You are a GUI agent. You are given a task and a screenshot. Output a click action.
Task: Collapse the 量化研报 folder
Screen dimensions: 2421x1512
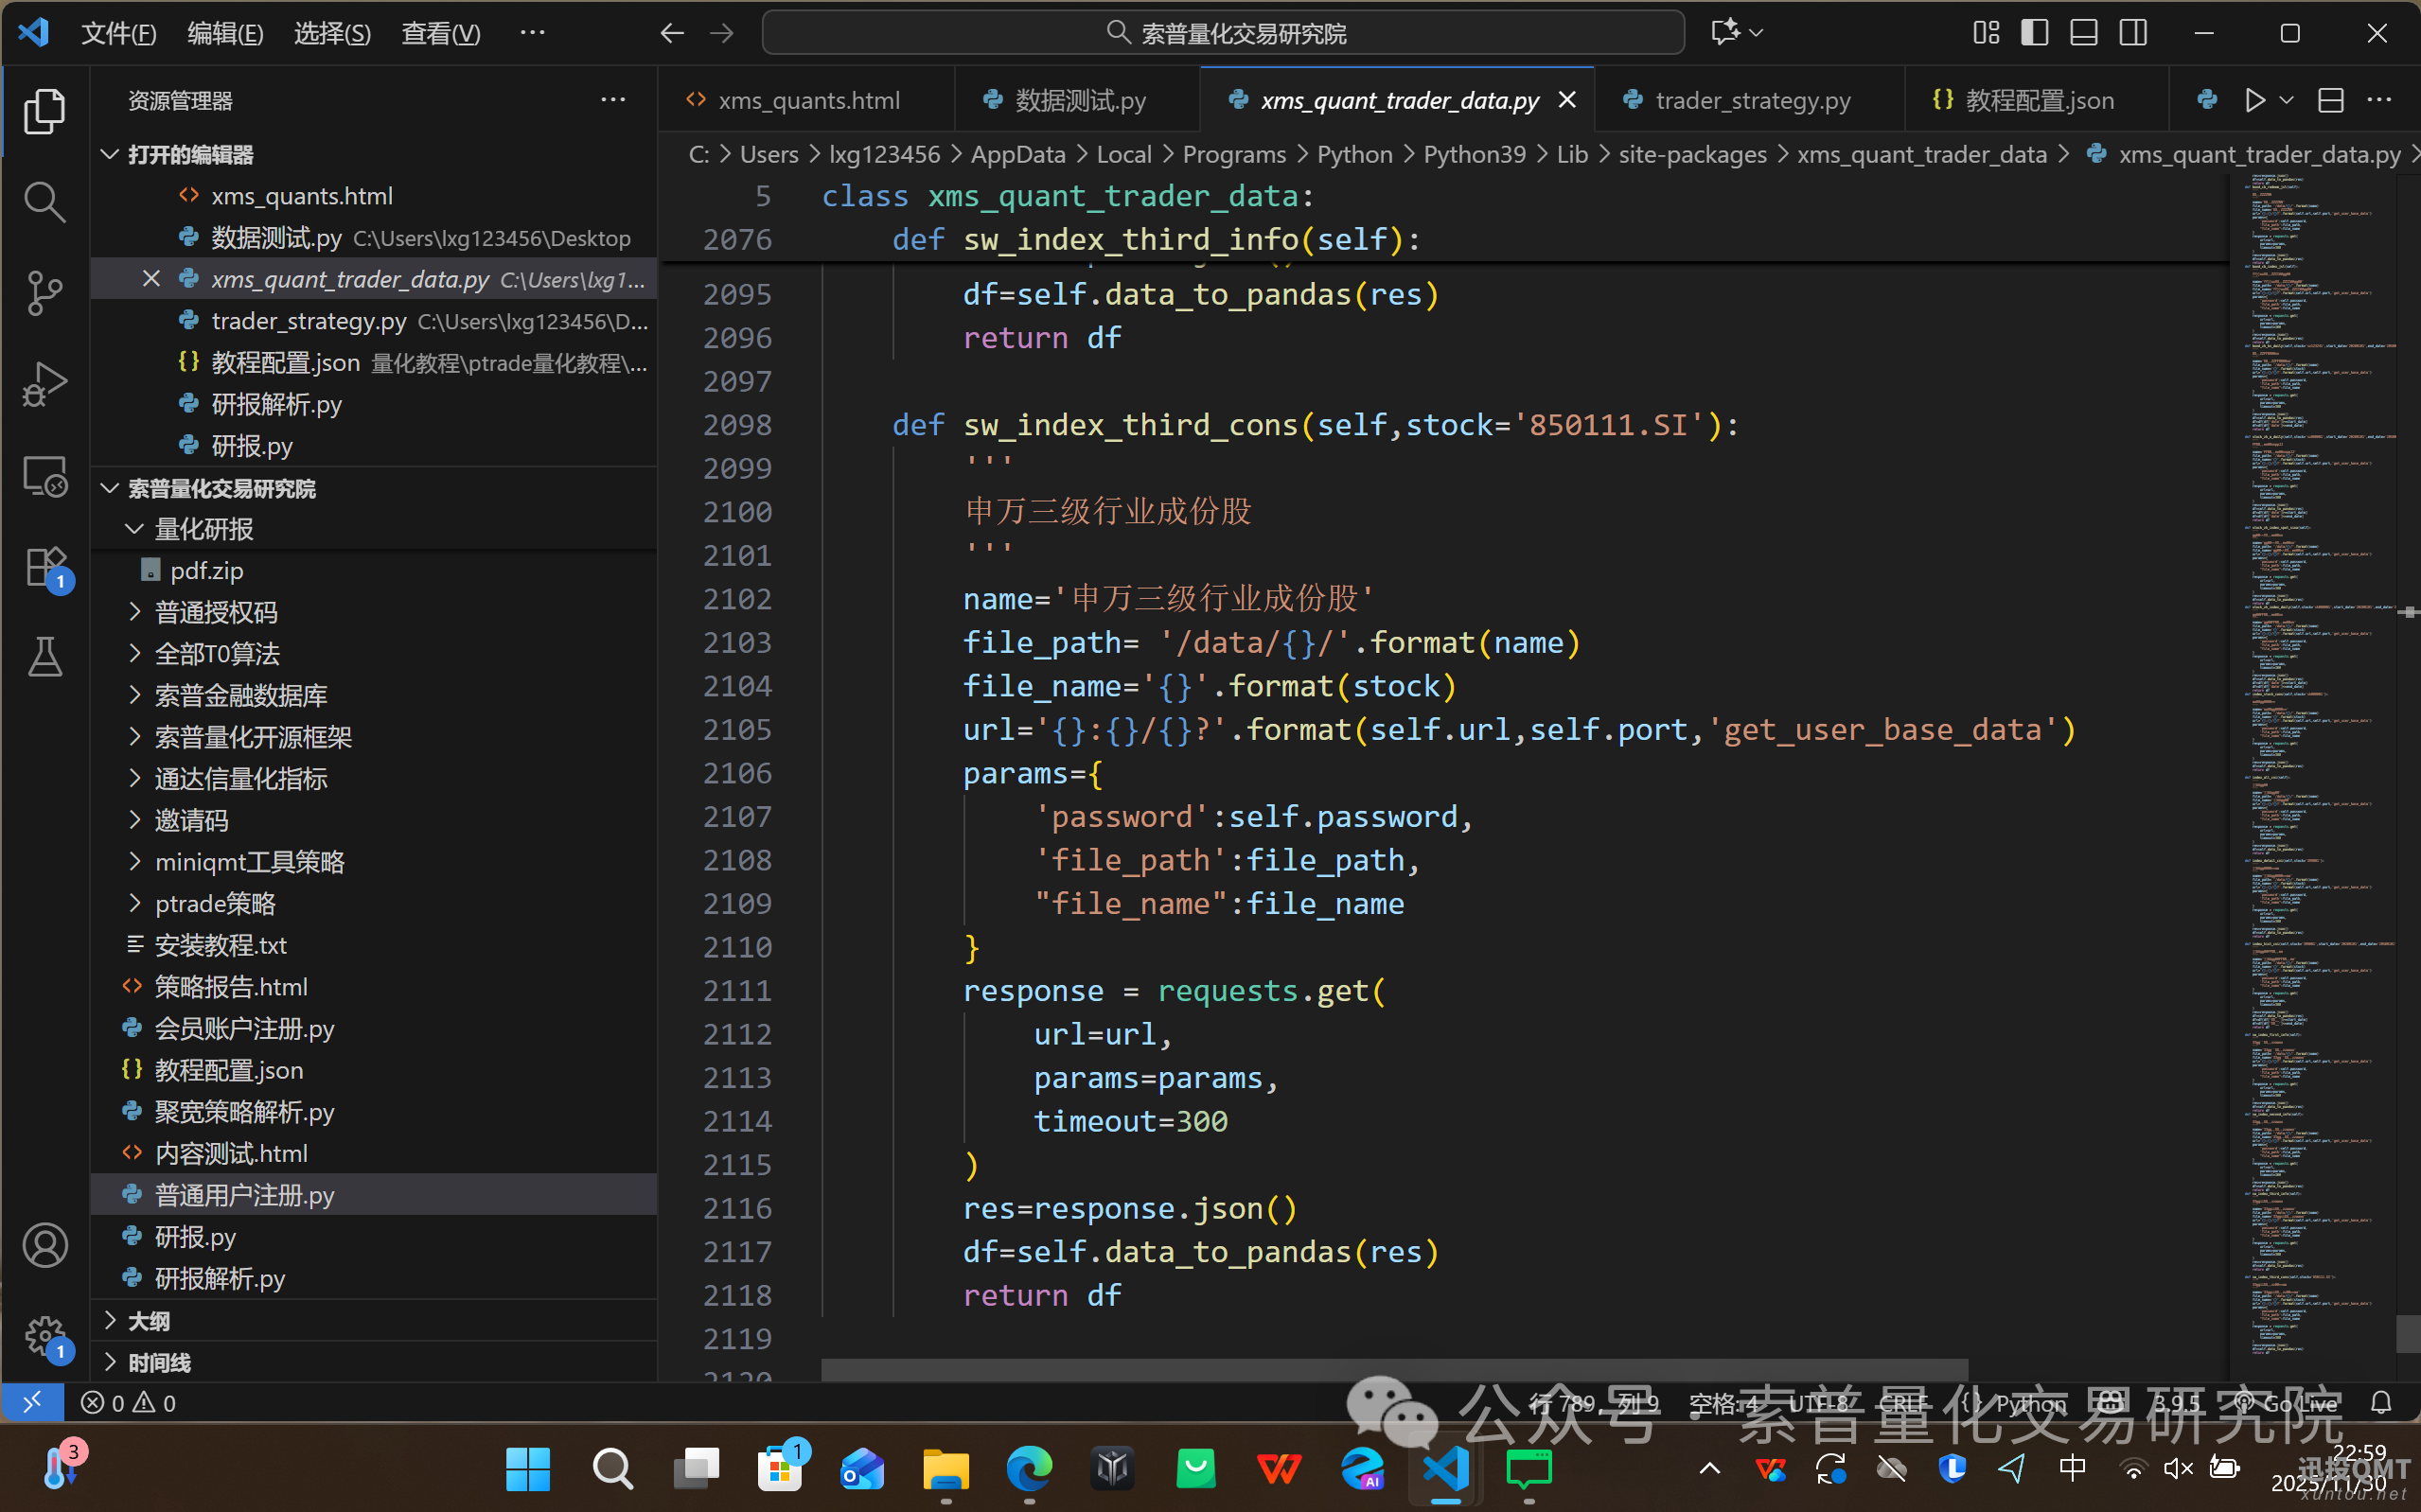coord(203,529)
